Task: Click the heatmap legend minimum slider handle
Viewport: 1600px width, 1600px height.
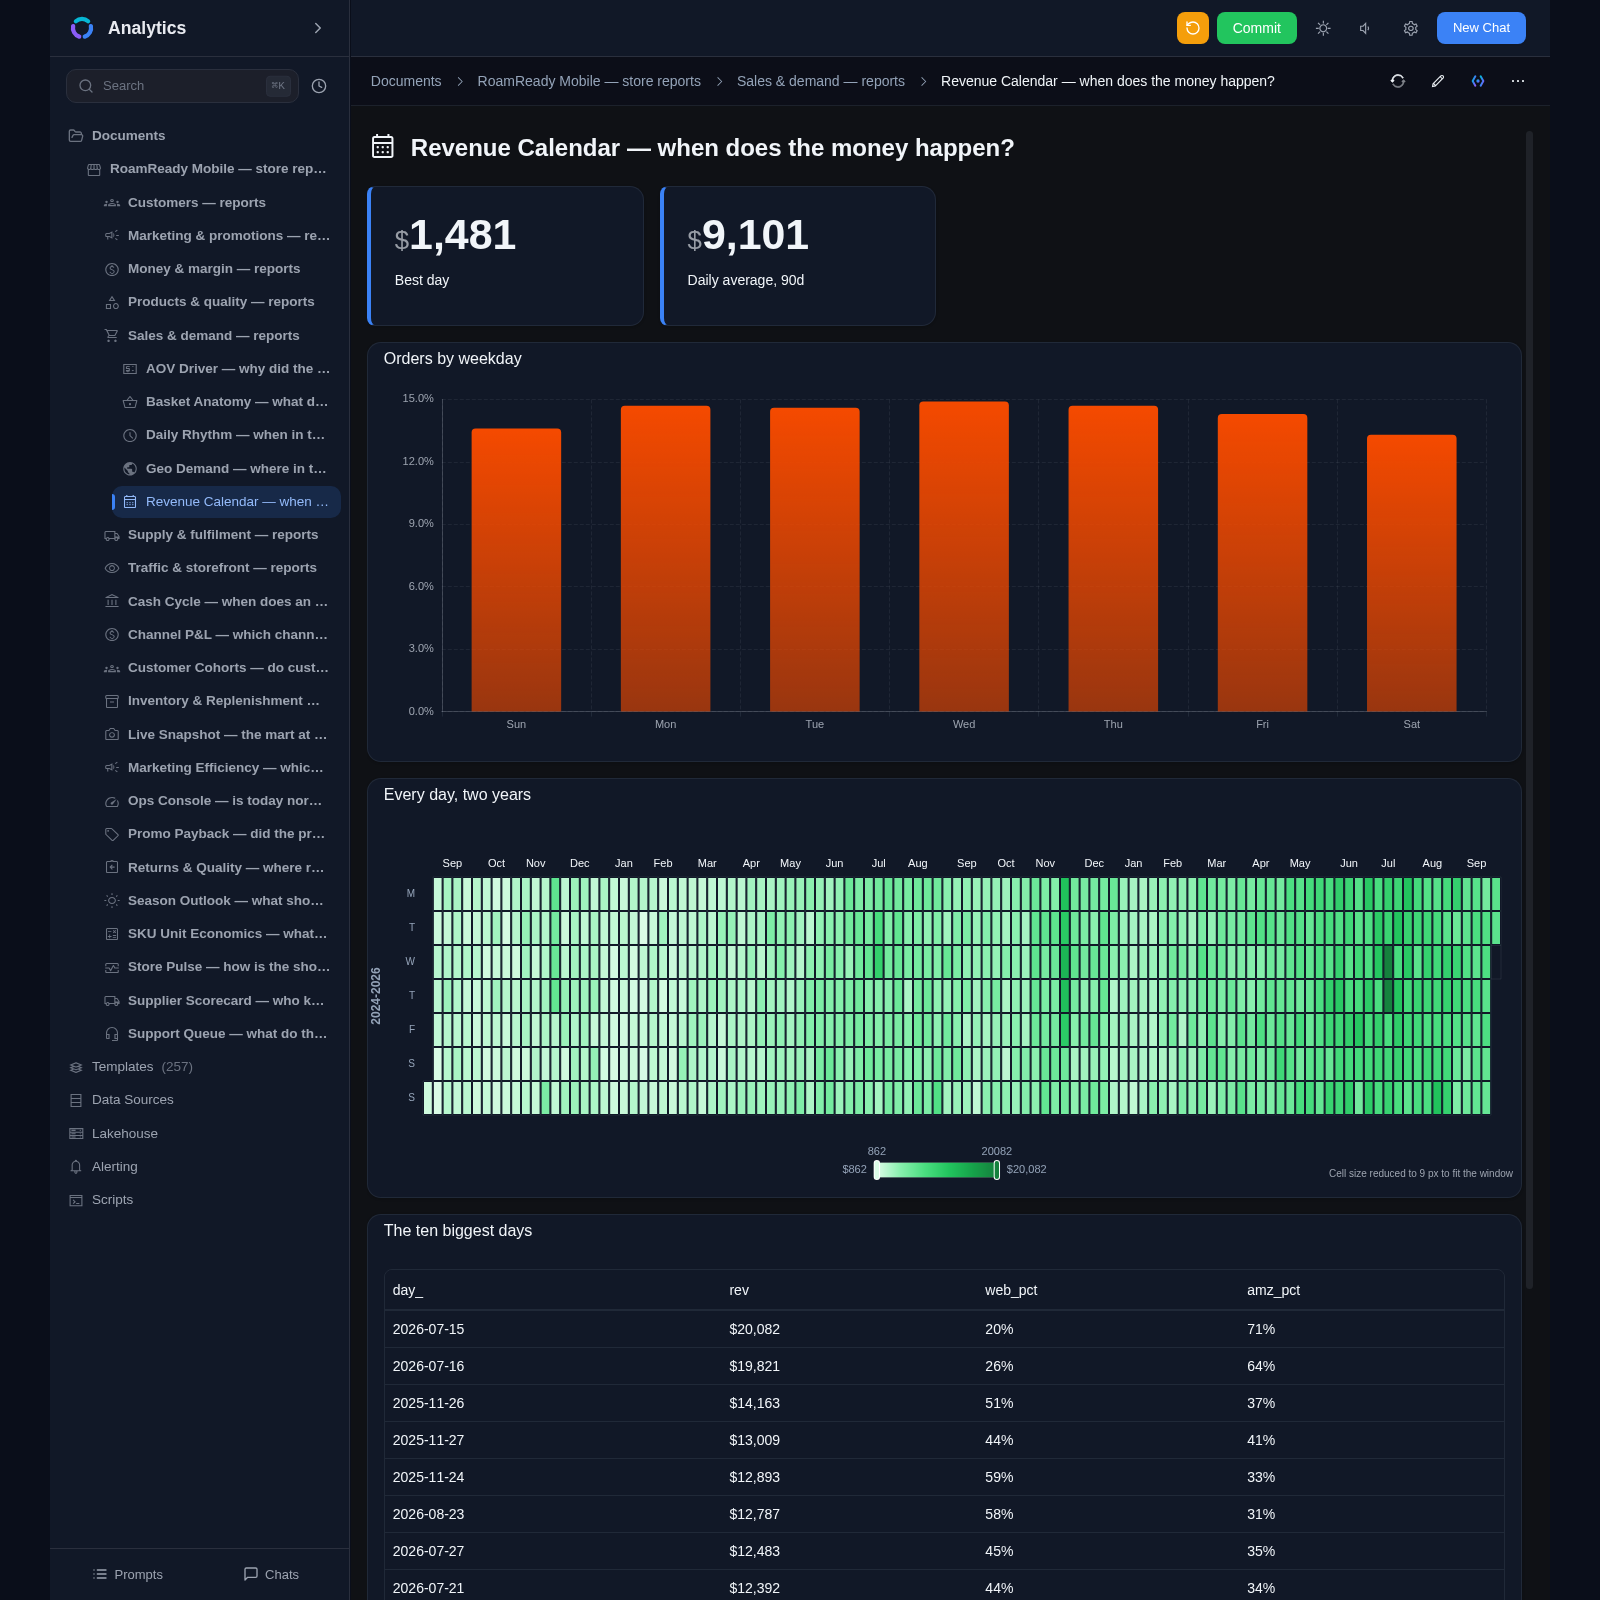Action: tap(877, 1170)
